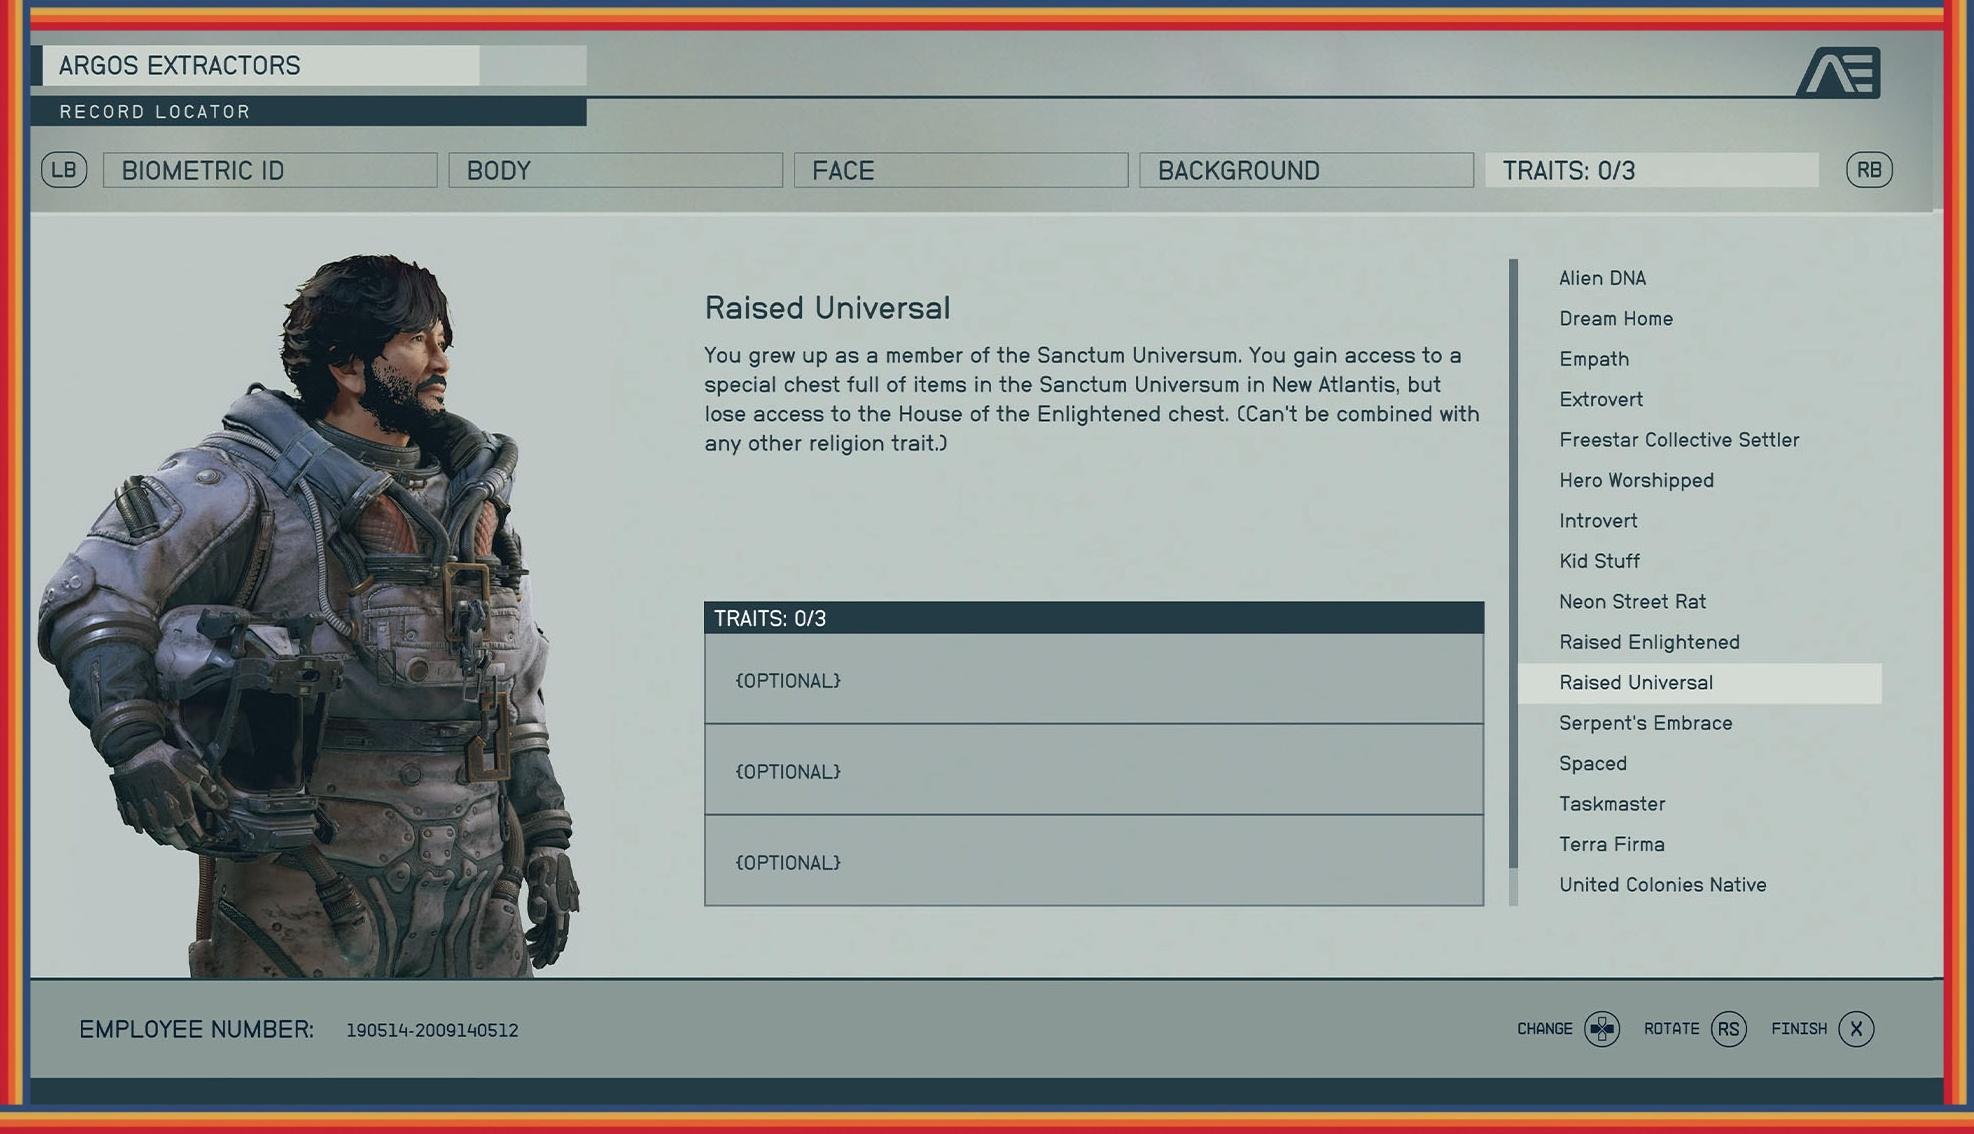The height and width of the screenshot is (1134, 1974).
Task: Click the Argos Extractors AE logo
Action: click(x=1839, y=72)
